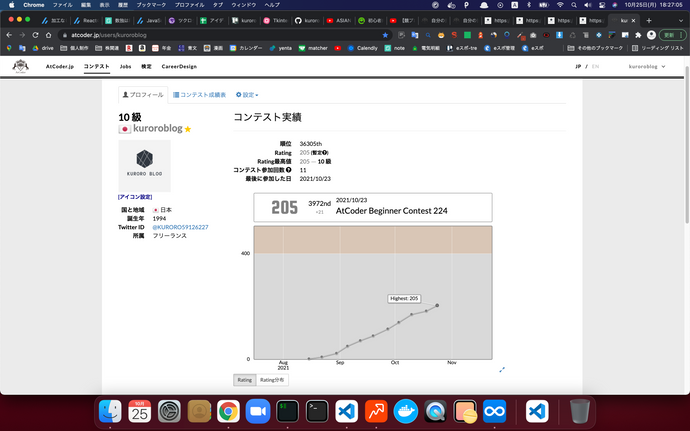Click the blue bookmark star in address bar

coord(385,35)
